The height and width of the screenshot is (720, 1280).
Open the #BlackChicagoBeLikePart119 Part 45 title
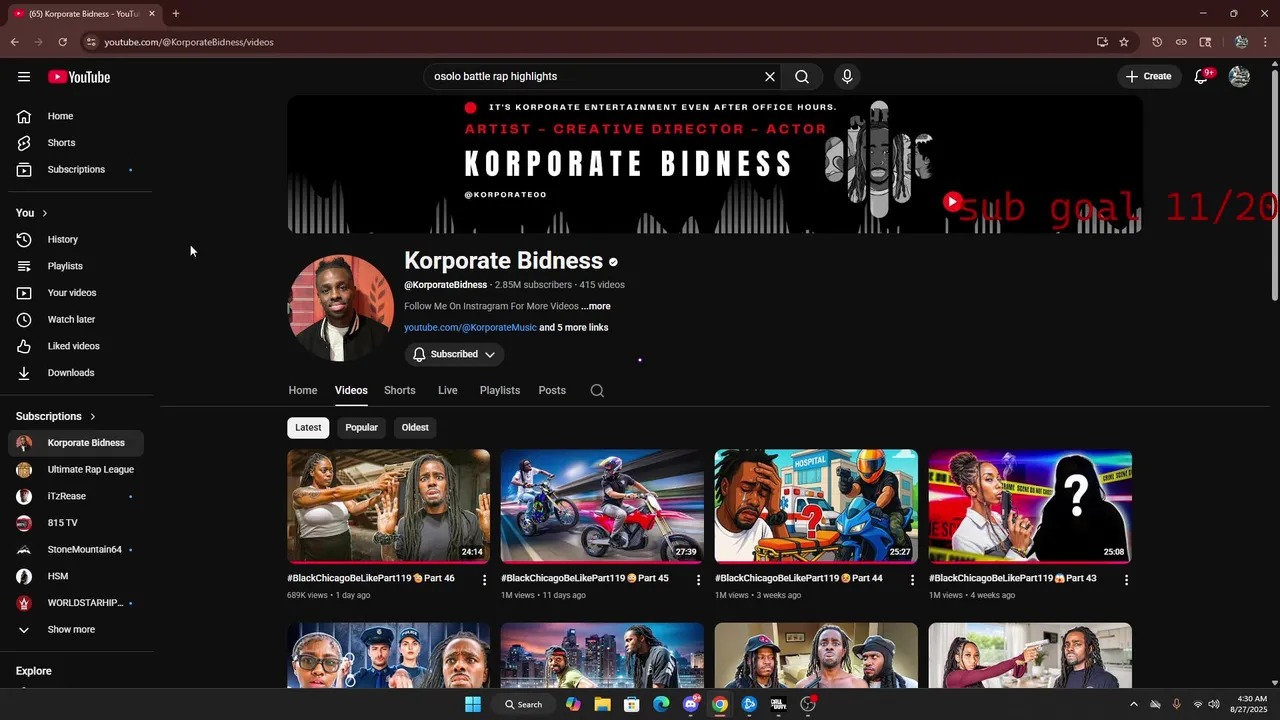(585, 579)
